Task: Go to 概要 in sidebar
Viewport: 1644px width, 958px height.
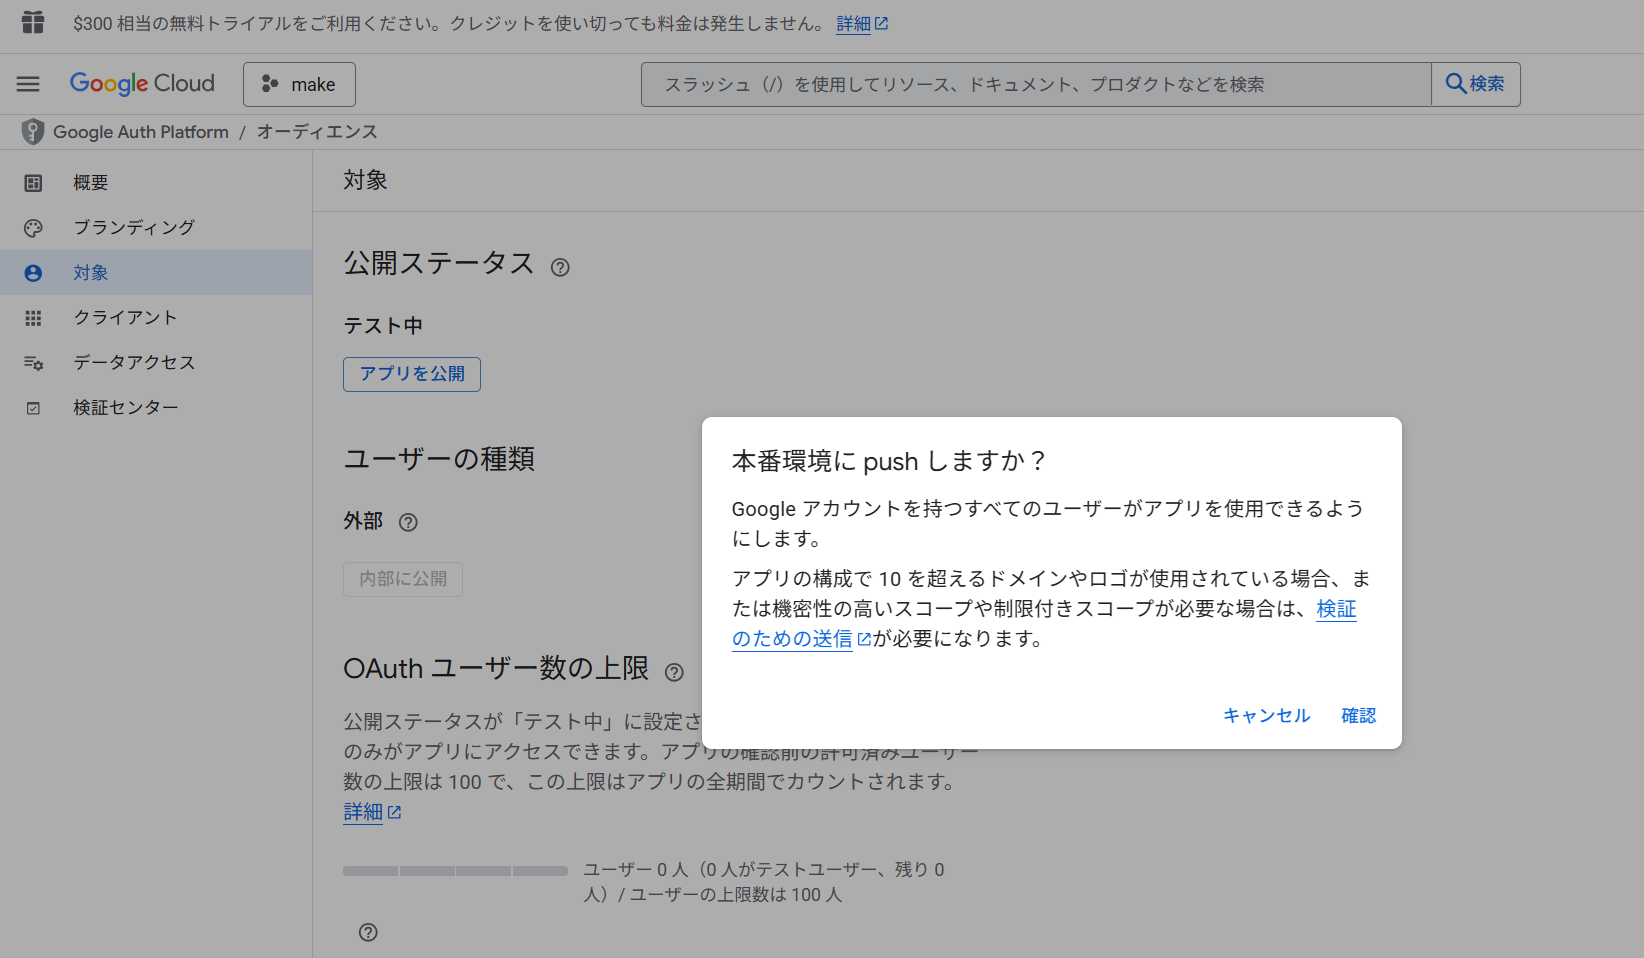Action: pyautogui.click(x=156, y=183)
